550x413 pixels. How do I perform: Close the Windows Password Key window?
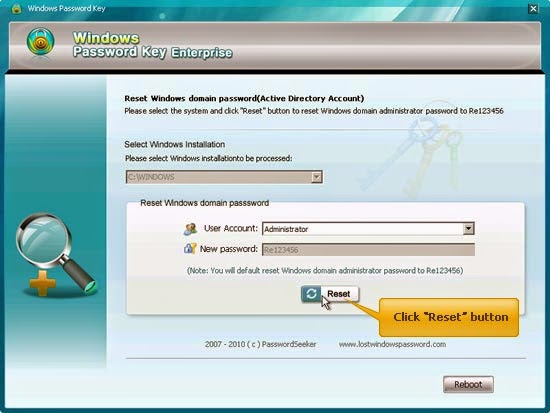(533, 8)
